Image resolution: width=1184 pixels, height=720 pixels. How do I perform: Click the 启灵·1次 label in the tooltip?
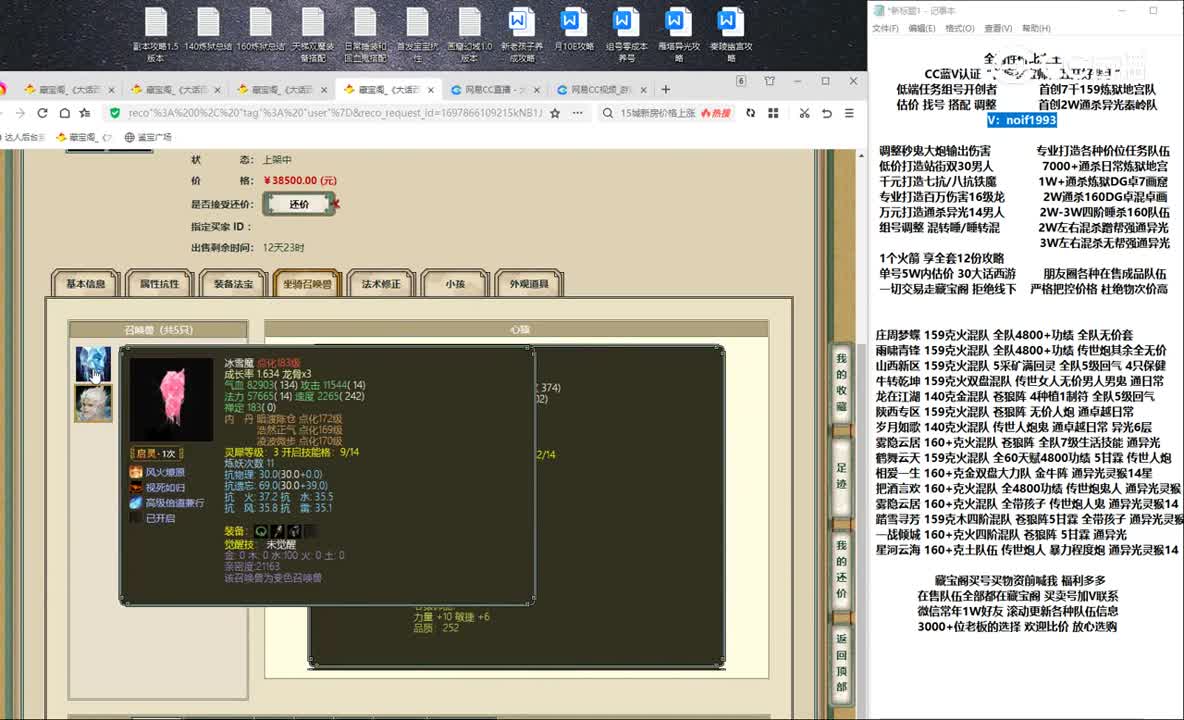point(157,454)
